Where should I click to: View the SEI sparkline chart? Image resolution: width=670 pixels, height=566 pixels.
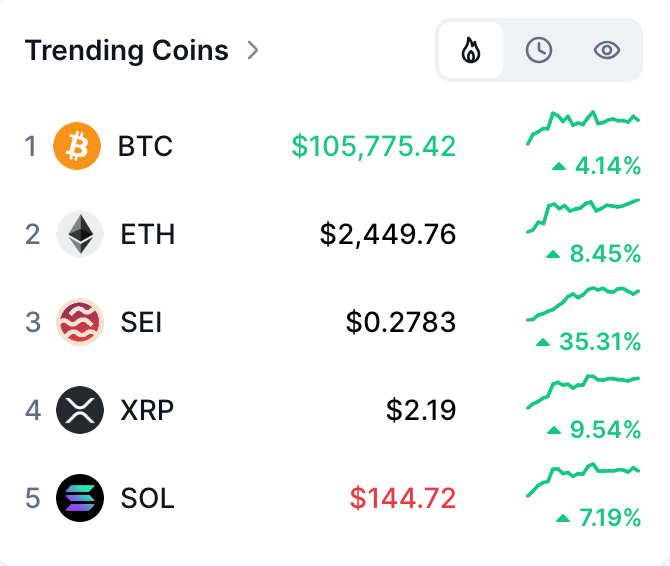click(x=583, y=303)
